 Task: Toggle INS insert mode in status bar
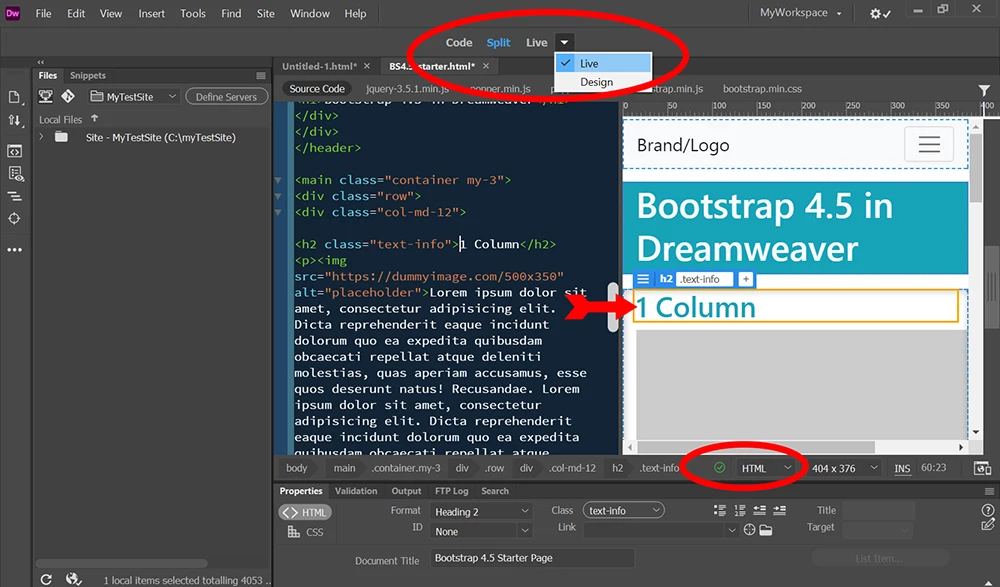(902, 468)
